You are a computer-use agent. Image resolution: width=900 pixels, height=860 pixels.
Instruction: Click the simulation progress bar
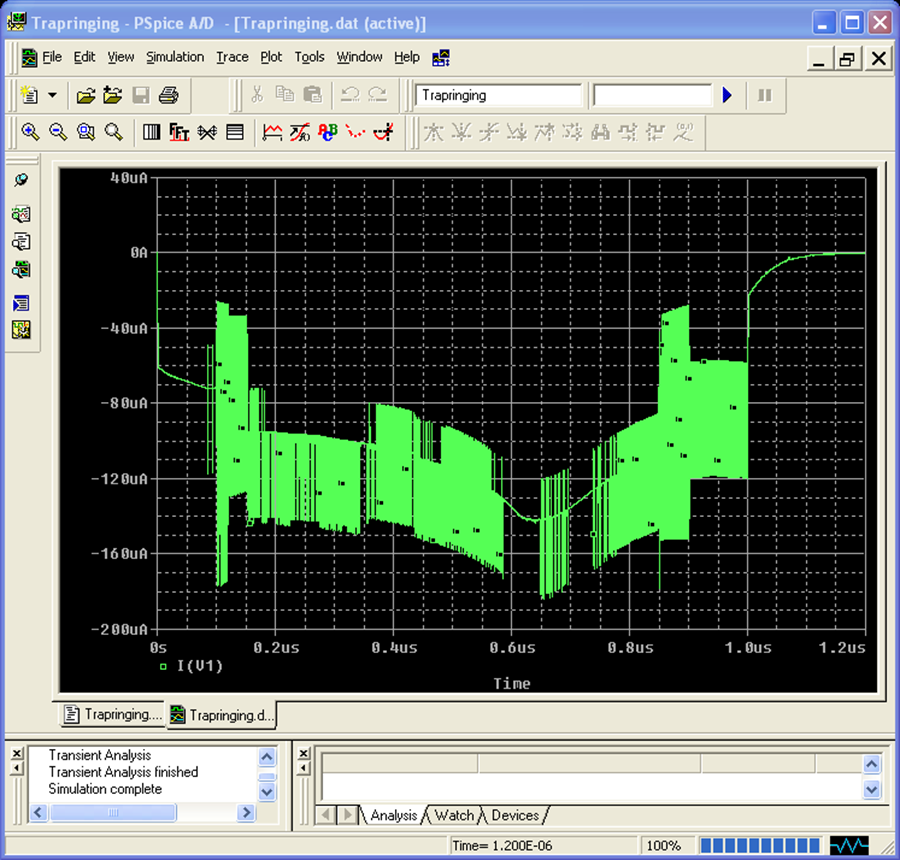[x=760, y=846]
